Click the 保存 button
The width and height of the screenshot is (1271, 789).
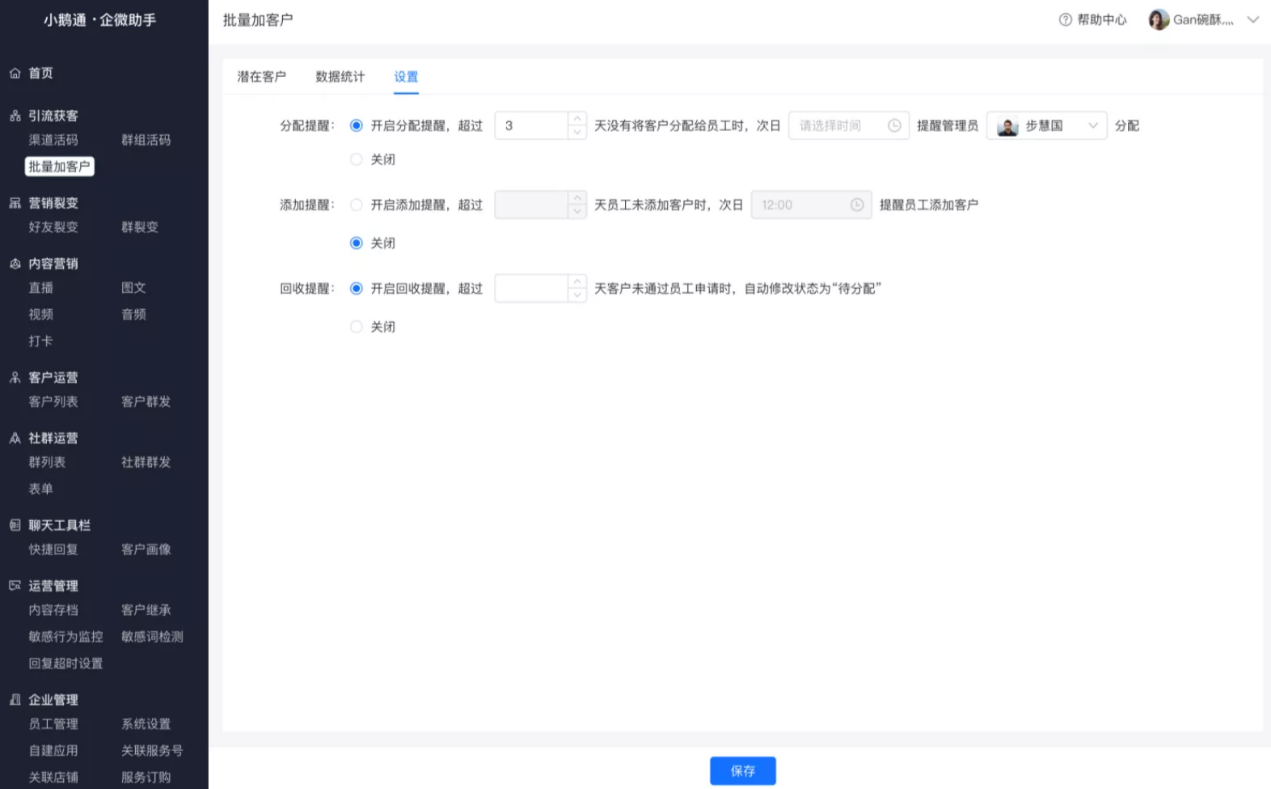coord(743,771)
